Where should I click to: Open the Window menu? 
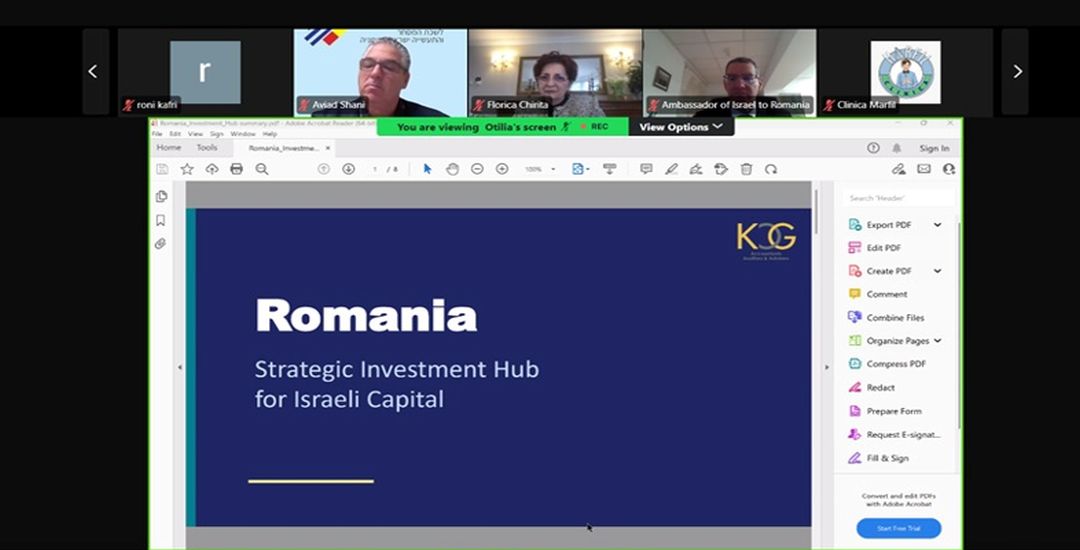[243, 133]
